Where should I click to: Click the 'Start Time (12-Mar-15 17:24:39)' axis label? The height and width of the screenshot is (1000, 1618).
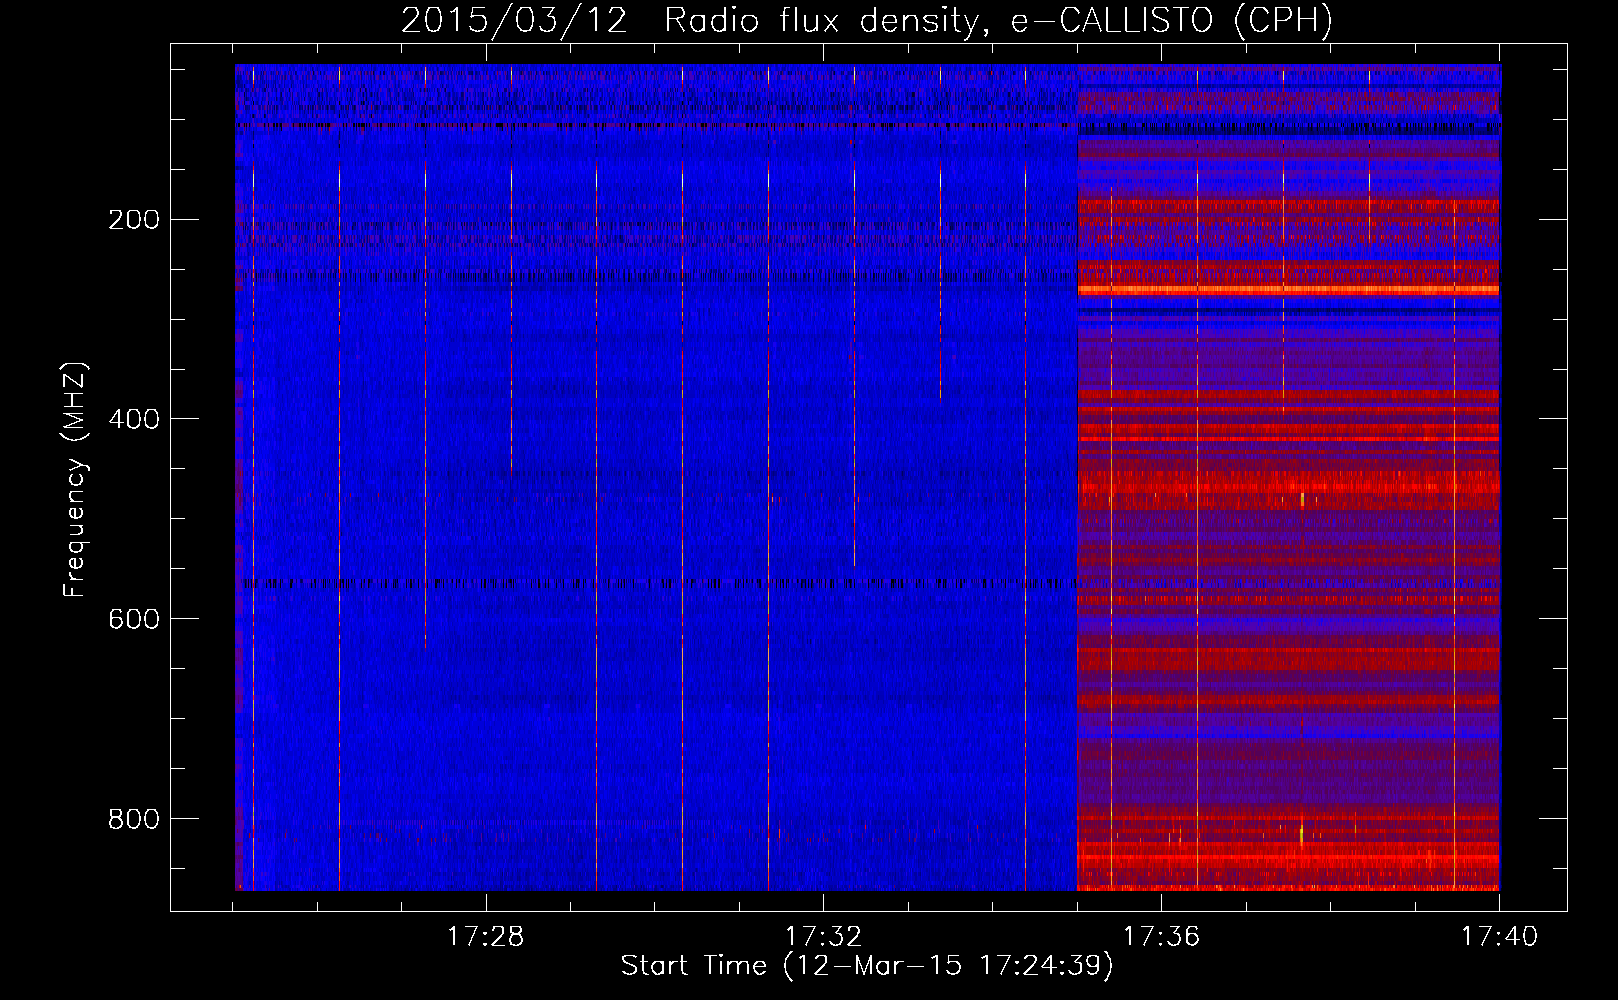click(867, 966)
